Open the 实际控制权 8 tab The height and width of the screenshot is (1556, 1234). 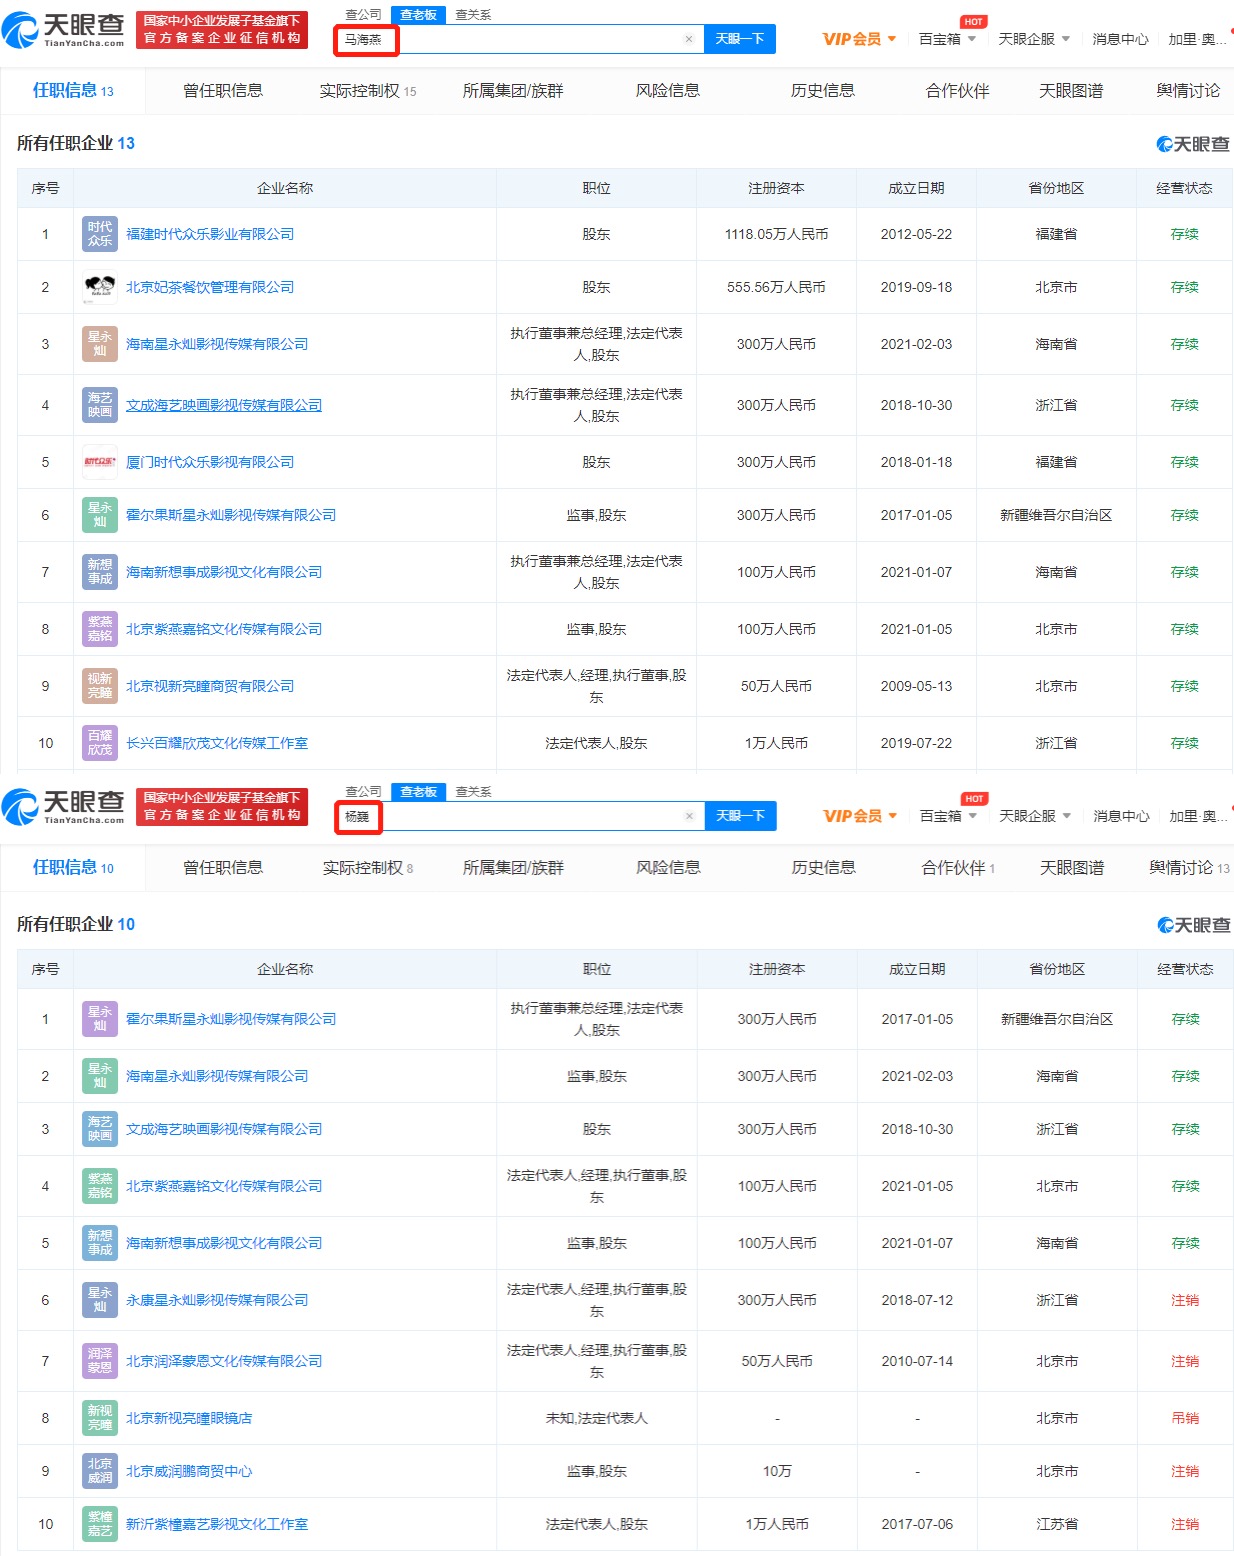pos(368,868)
